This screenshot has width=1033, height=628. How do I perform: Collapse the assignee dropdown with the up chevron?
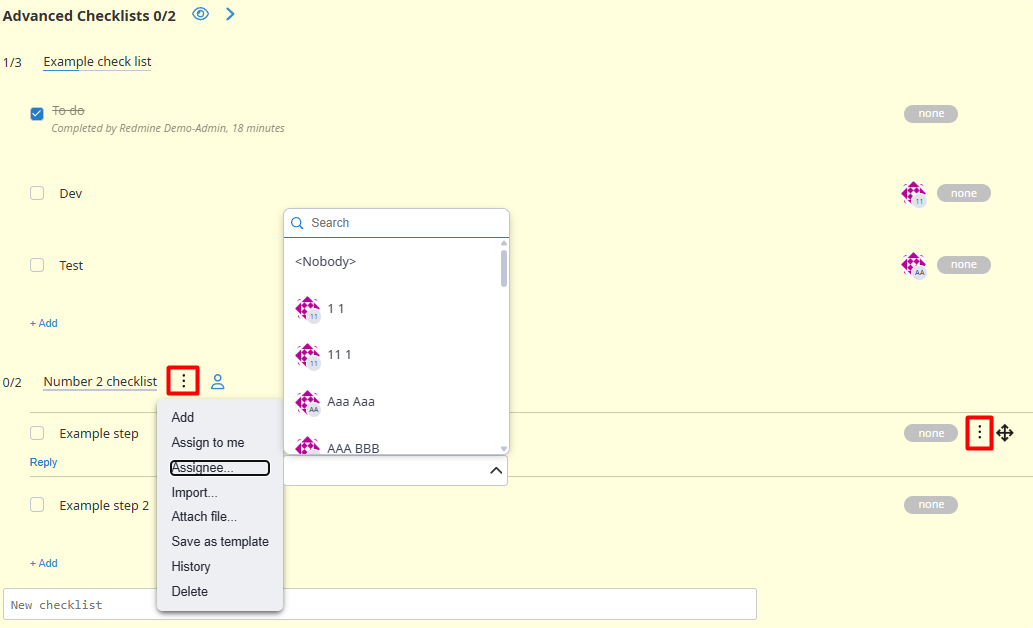click(495, 471)
